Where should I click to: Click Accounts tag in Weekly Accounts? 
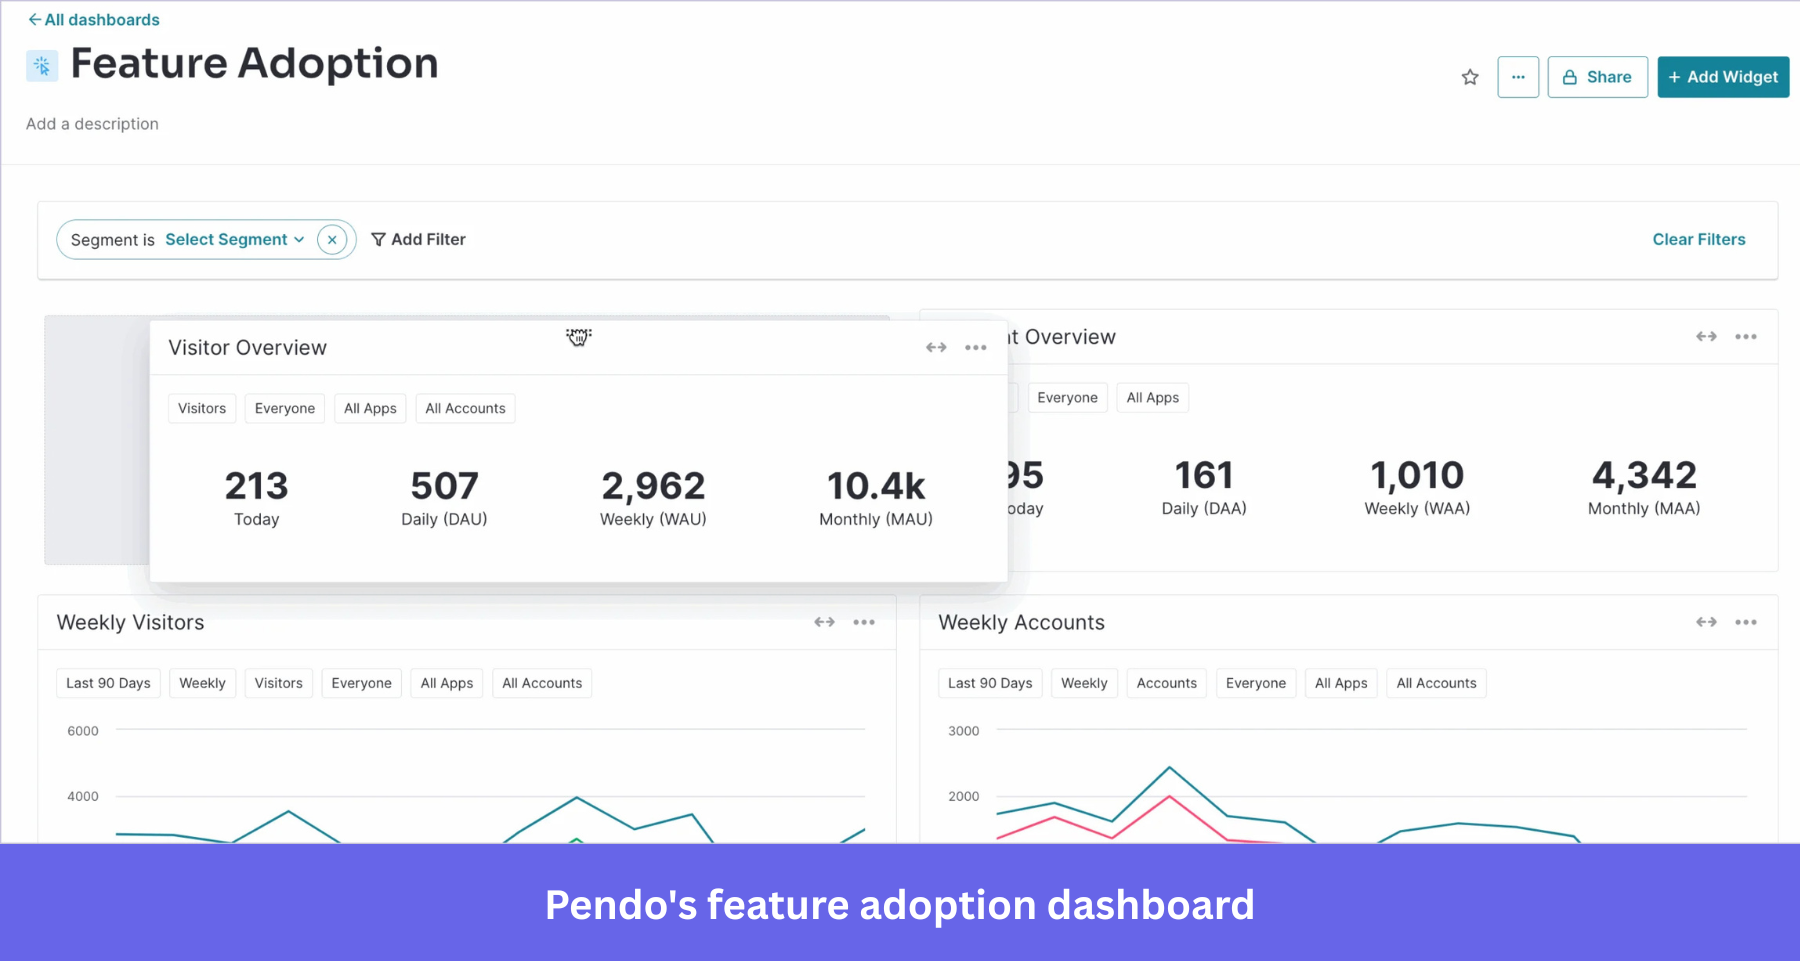click(1166, 683)
